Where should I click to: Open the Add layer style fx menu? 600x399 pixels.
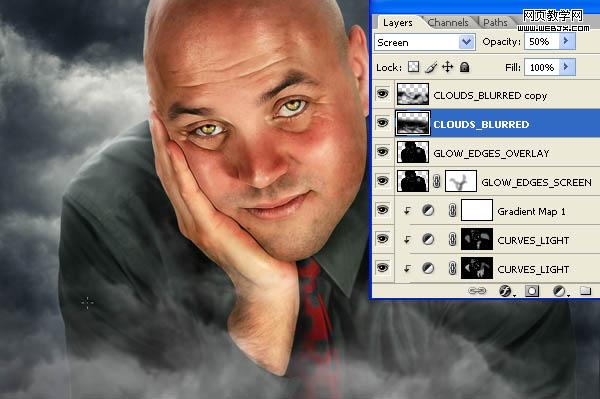506,291
